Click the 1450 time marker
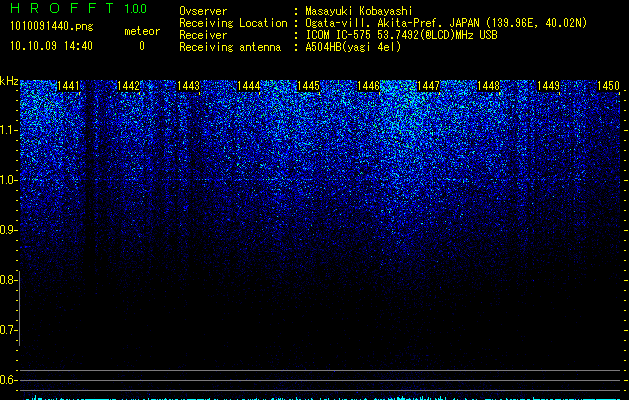 point(609,86)
